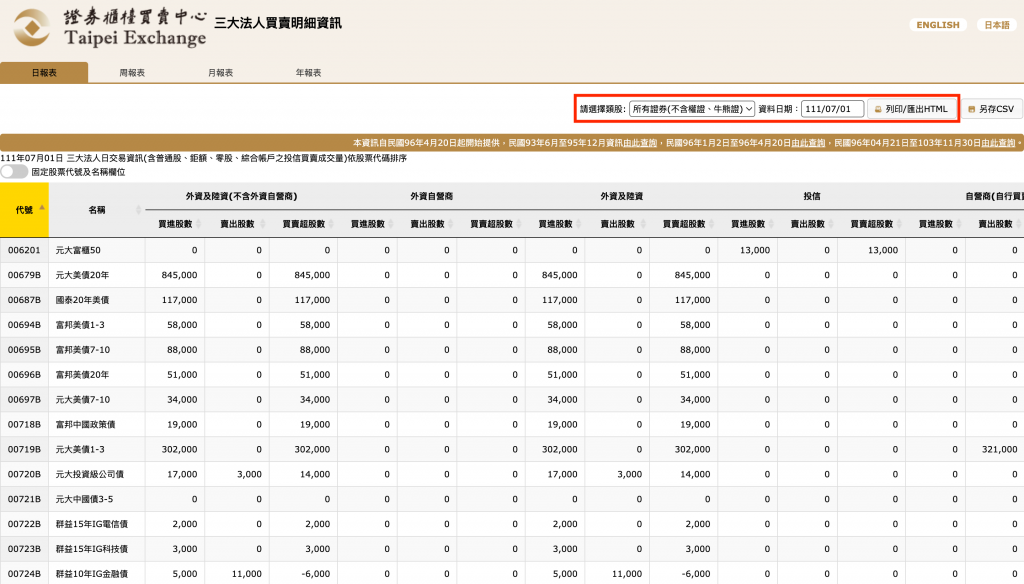The width and height of the screenshot is (1024, 584).
Task: Sort 買賣超股數 under the 外資及陸資 group
Action: [x=711, y=224]
